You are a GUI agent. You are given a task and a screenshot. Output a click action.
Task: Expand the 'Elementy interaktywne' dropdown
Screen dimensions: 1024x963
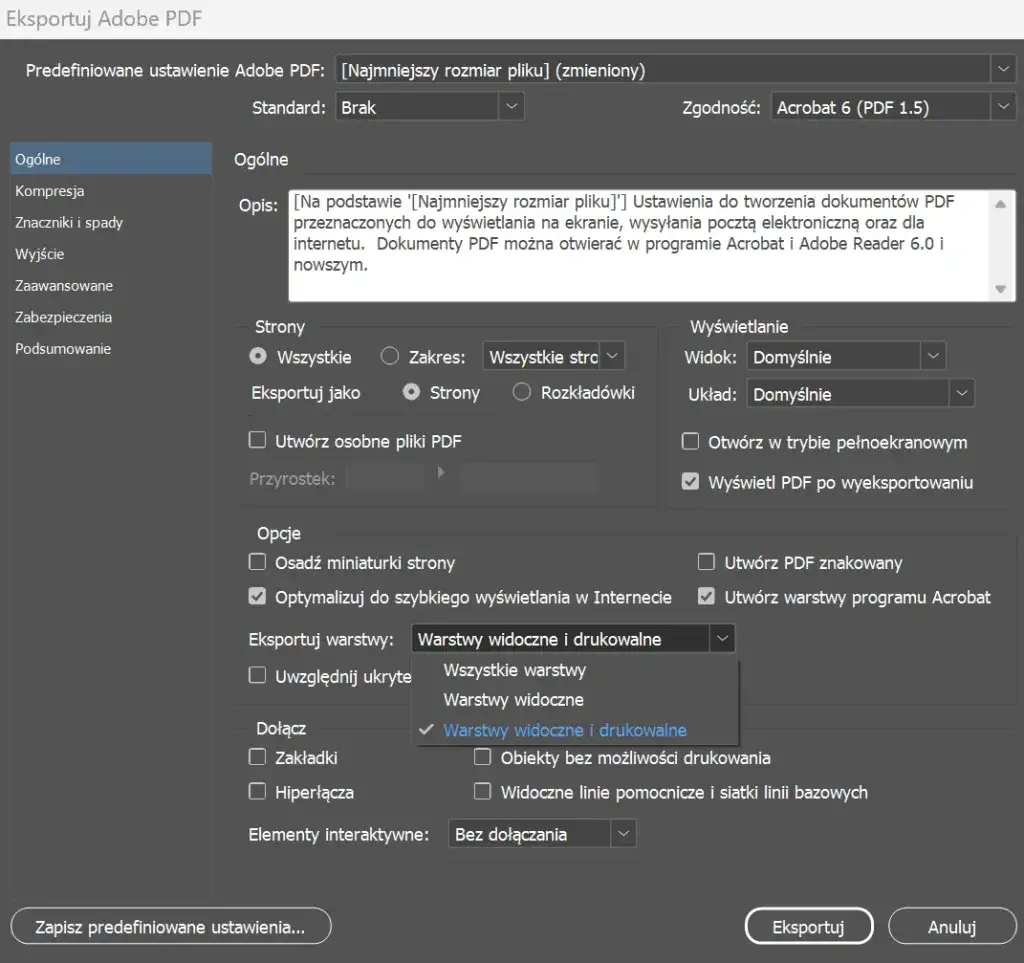(x=541, y=834)
